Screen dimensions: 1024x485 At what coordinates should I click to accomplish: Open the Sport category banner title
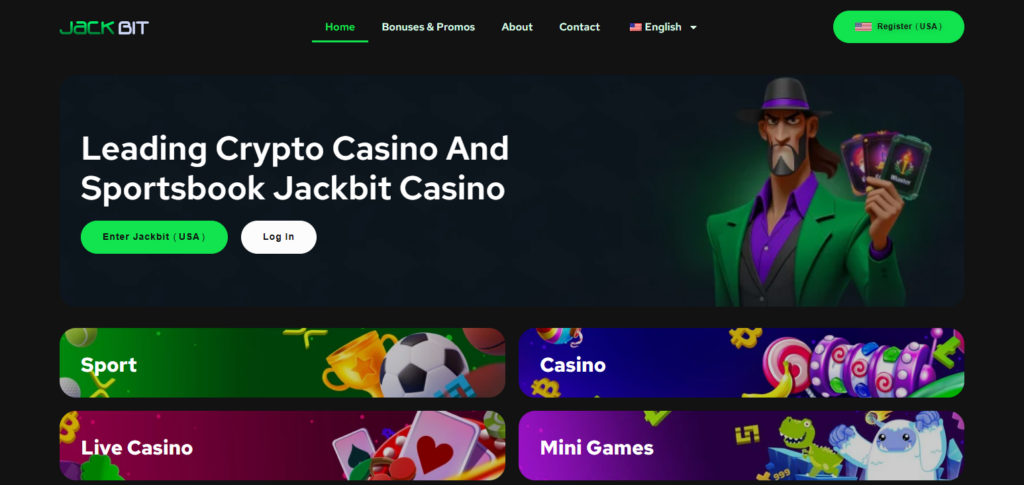tap(109, 365)
